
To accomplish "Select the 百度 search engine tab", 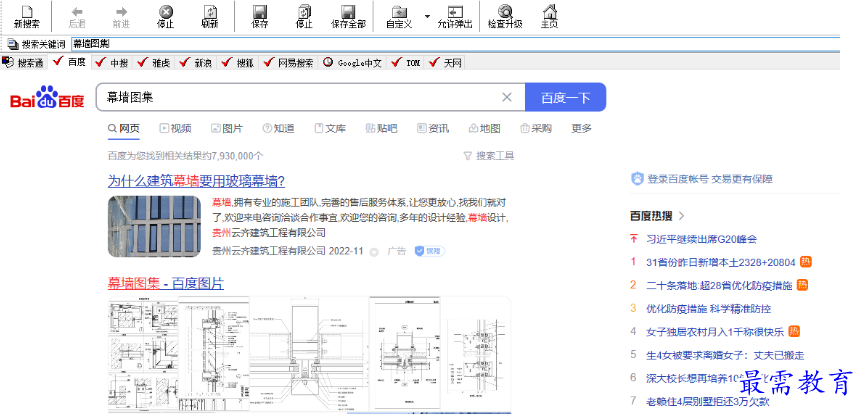I will coord(70,63).
